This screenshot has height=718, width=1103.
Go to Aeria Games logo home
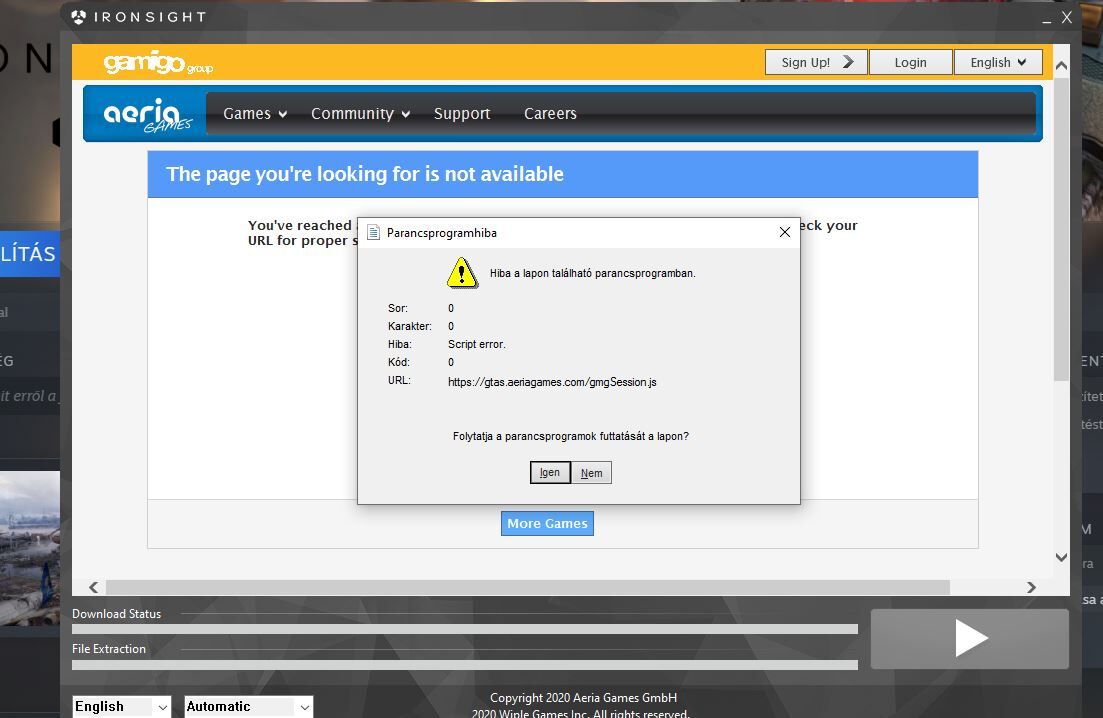(x=148, y=115)
